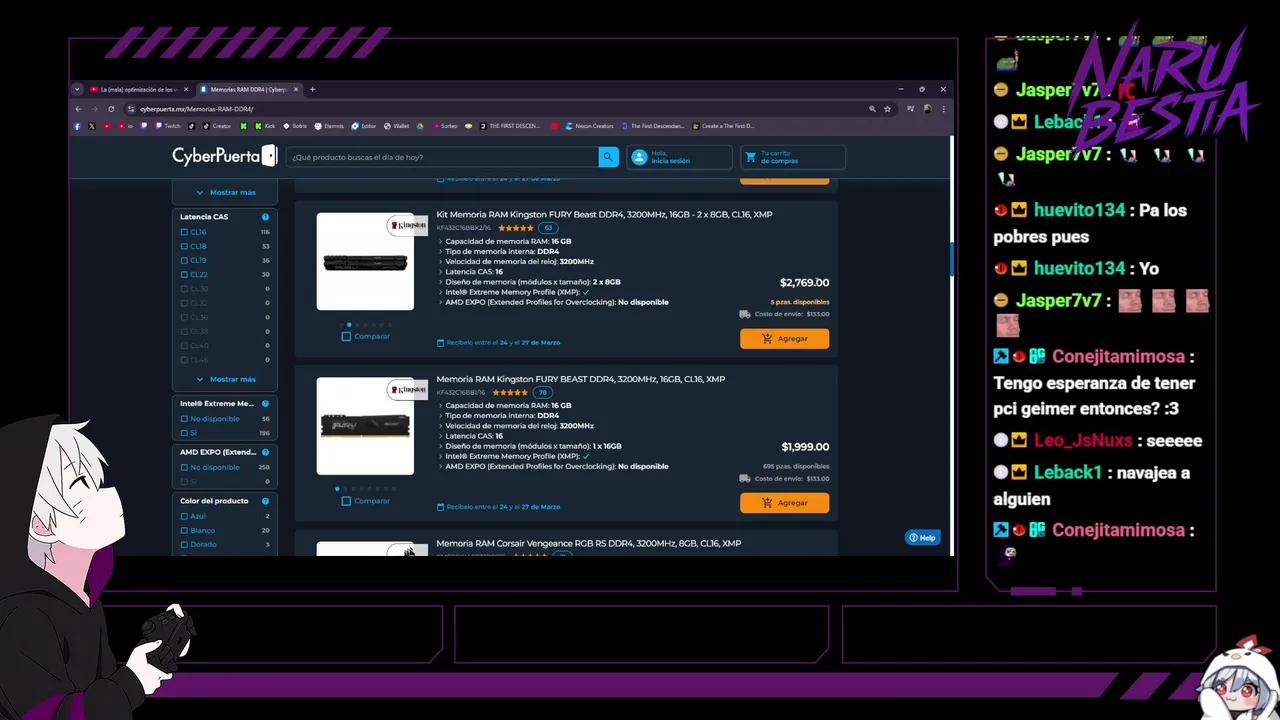The width and height of the screenshot is (1280, 720).
Task: Open the Creator TikTok bookmark
Action: coord(217,126)
